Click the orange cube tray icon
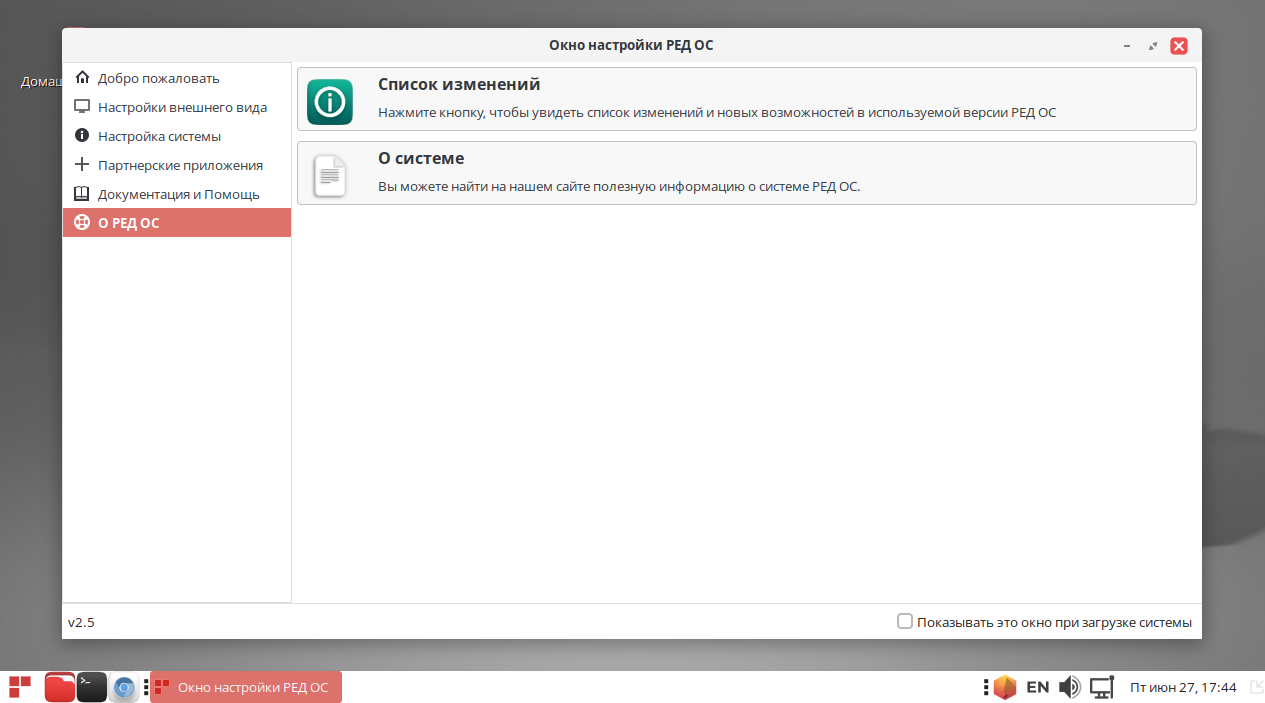This screenshot has width=1265, height=703. [1004, 687]
